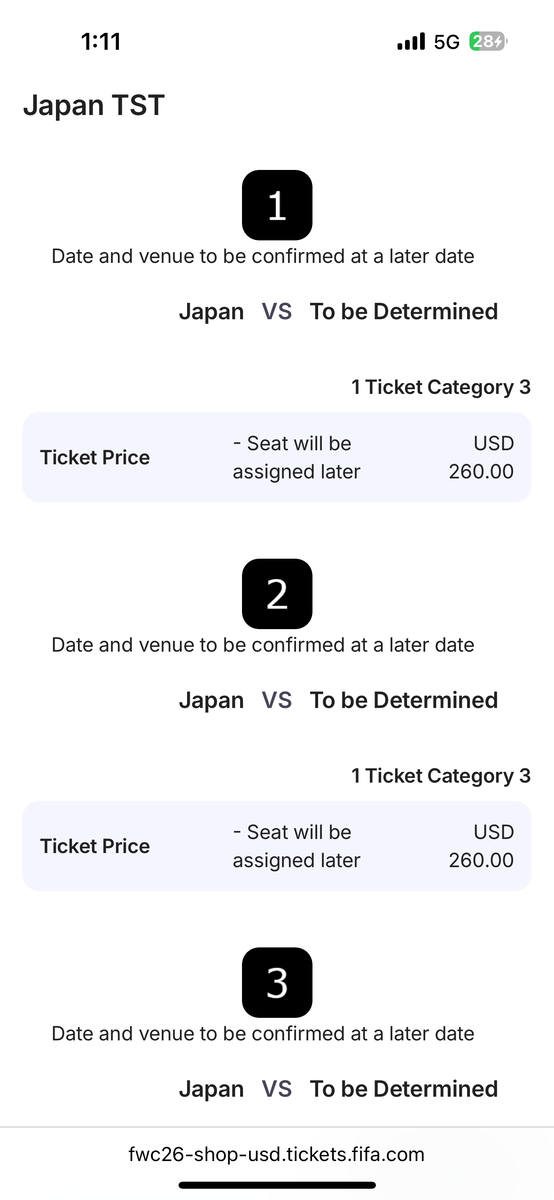The image size is (554, 1200).
Task: Tap the cellular signal bars icon
Action: pos(411,42)
